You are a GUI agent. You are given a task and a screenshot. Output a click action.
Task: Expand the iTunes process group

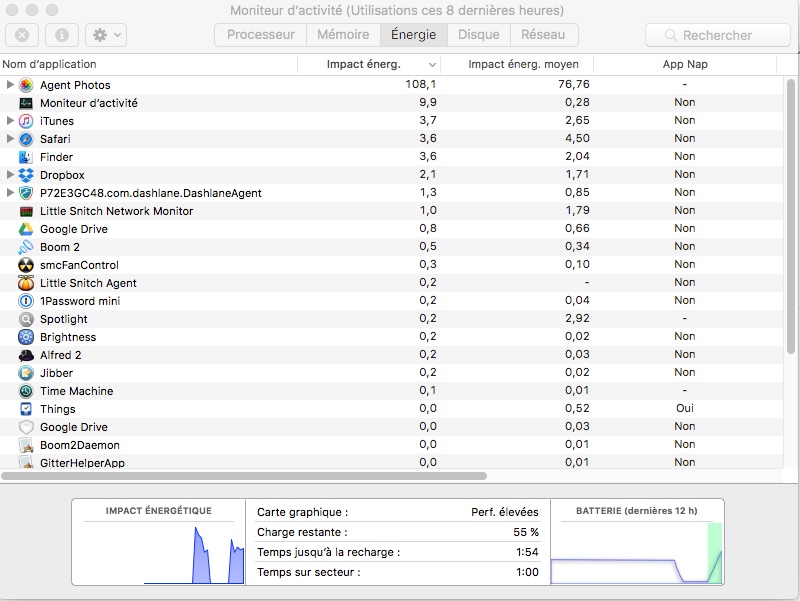pos(10,120)
